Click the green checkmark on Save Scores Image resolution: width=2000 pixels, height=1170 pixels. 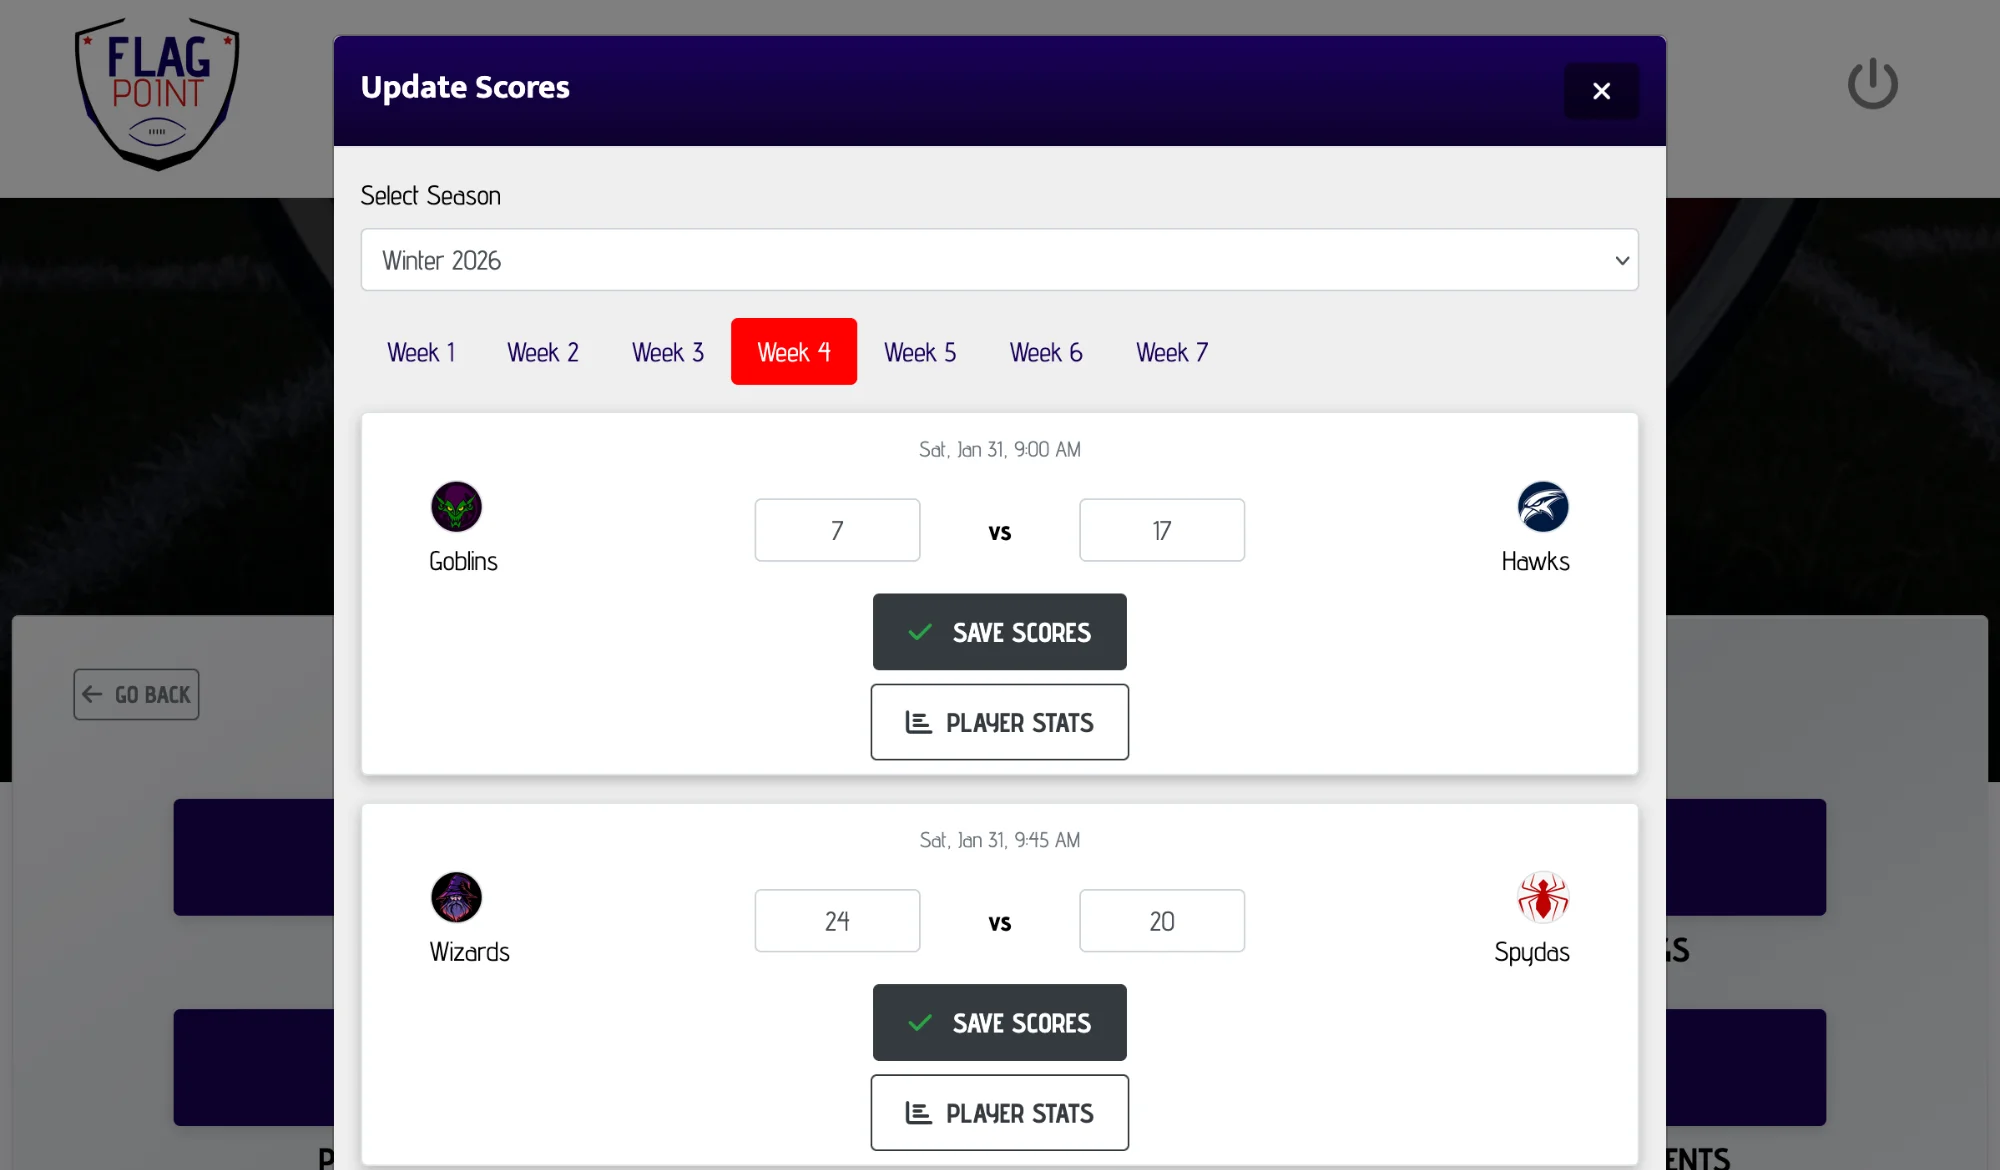pos(917,632)
